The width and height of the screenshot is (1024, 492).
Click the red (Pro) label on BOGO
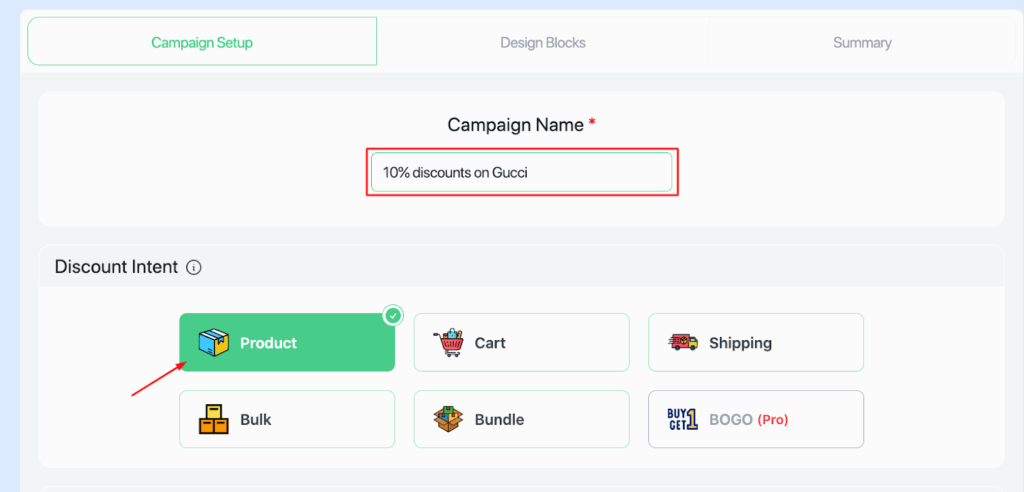click(x=773, y=419)
